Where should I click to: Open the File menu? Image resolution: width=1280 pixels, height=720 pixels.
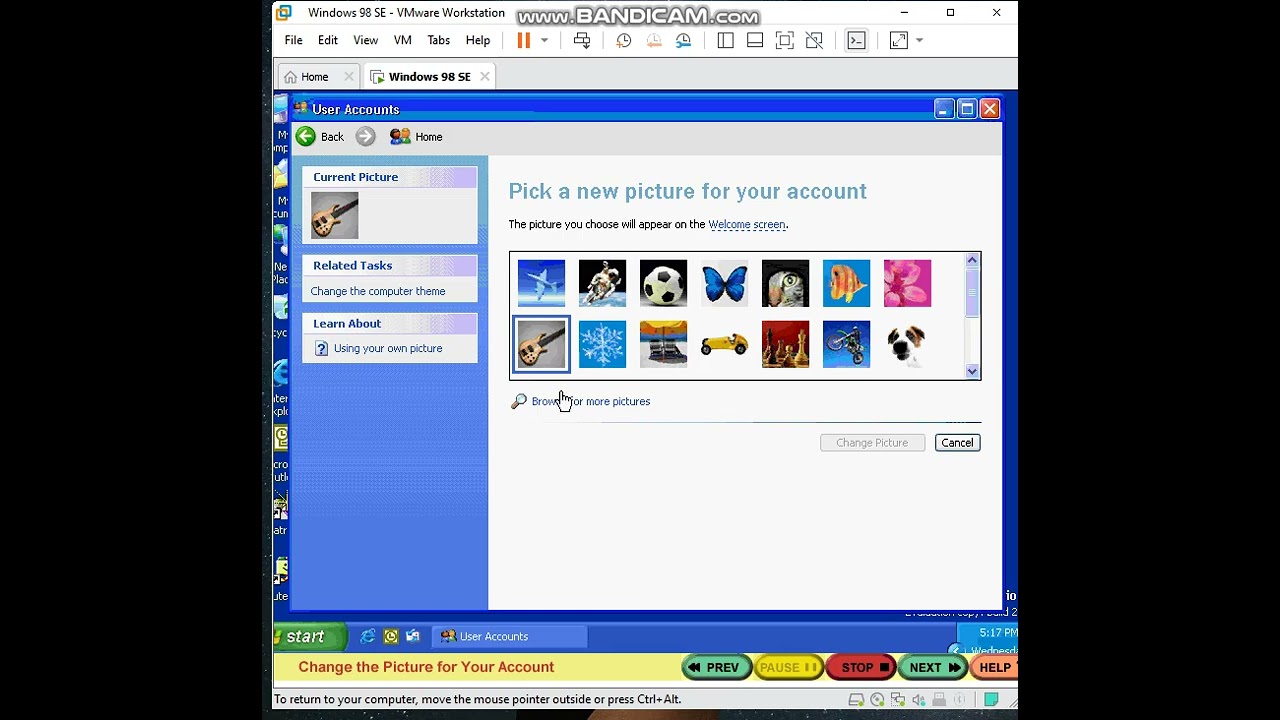(x=293, y=40)
